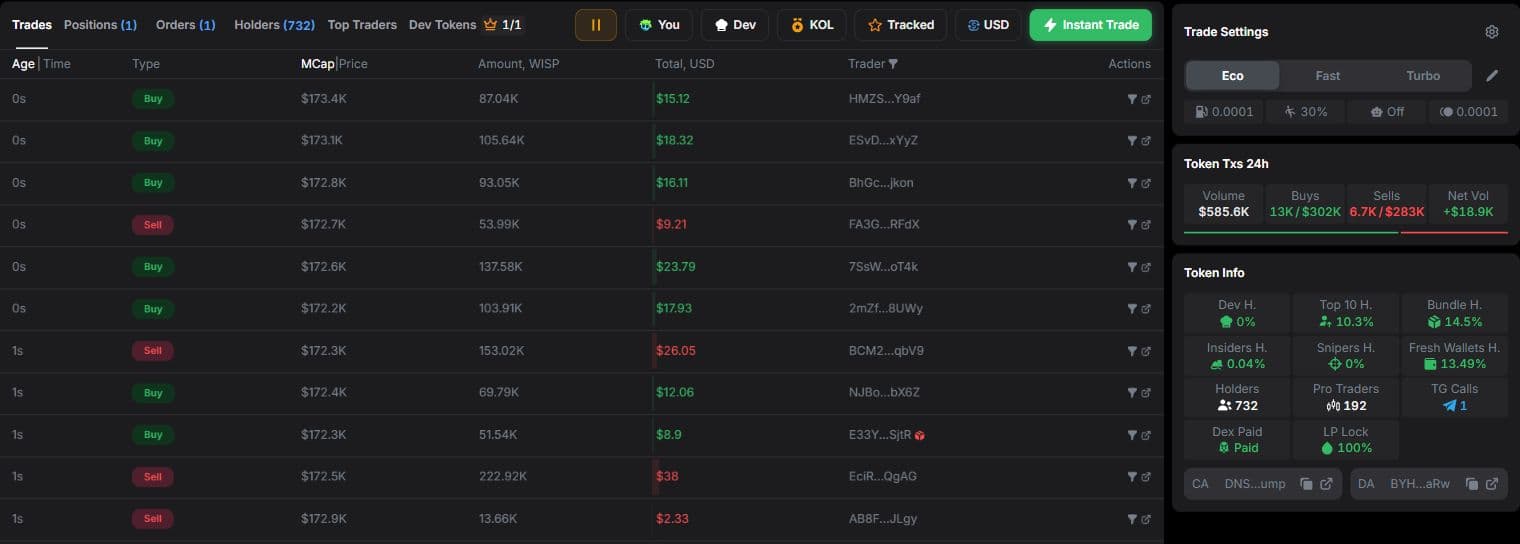
Task: Click trader address HMZS...Y9af
Action: 884,99
